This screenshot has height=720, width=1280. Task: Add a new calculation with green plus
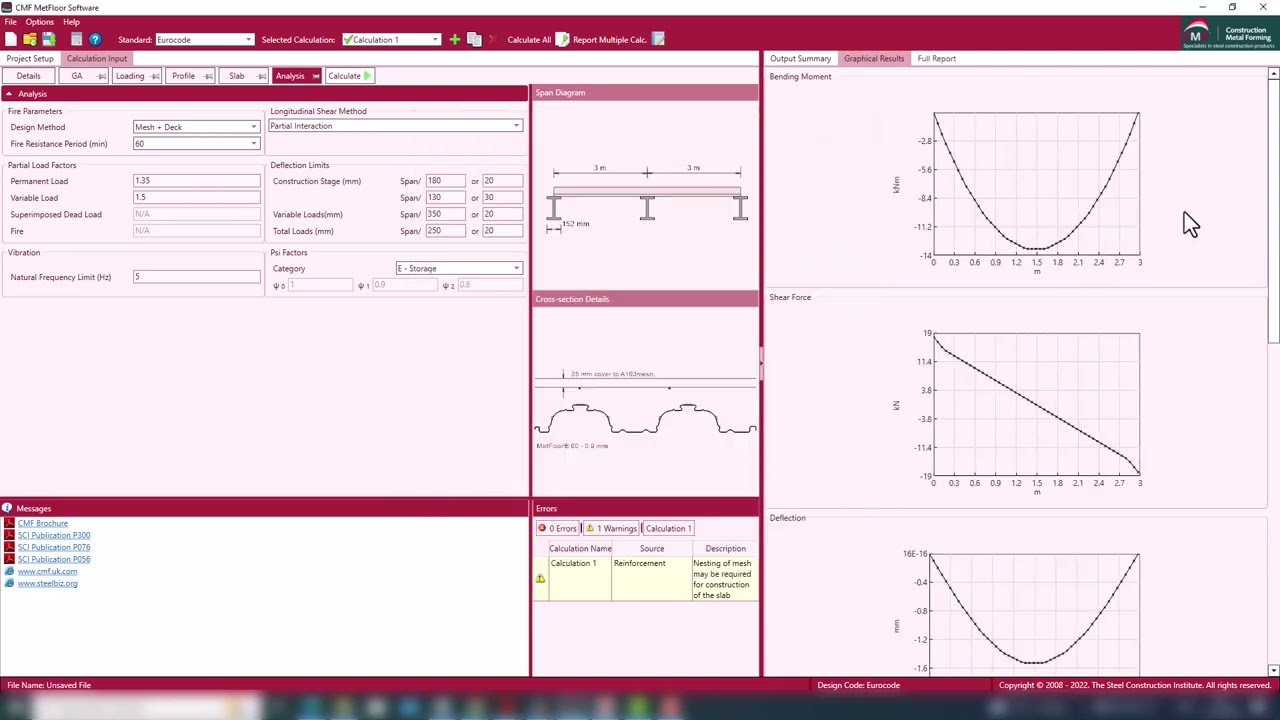(x=455, y=39)
